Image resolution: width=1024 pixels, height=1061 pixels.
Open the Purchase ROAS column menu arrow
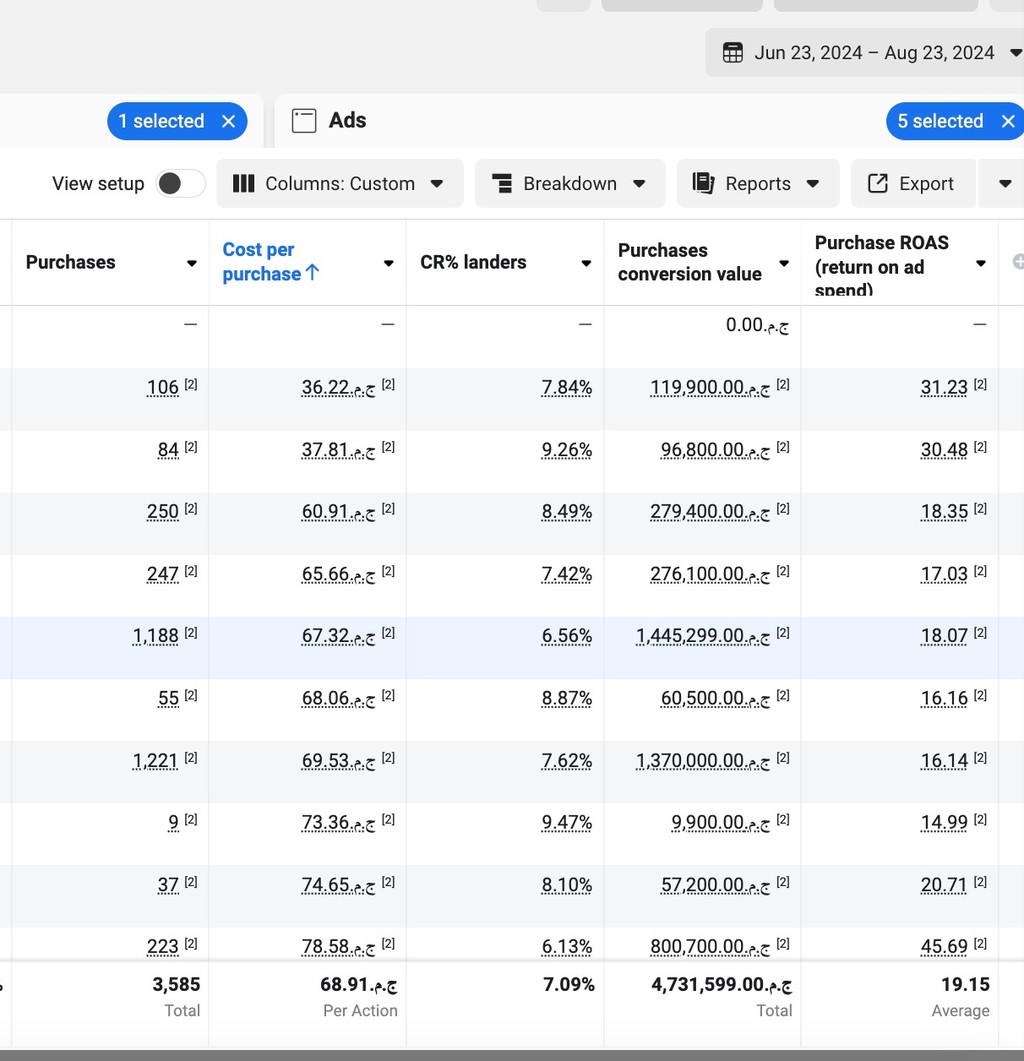coord(981,263)
